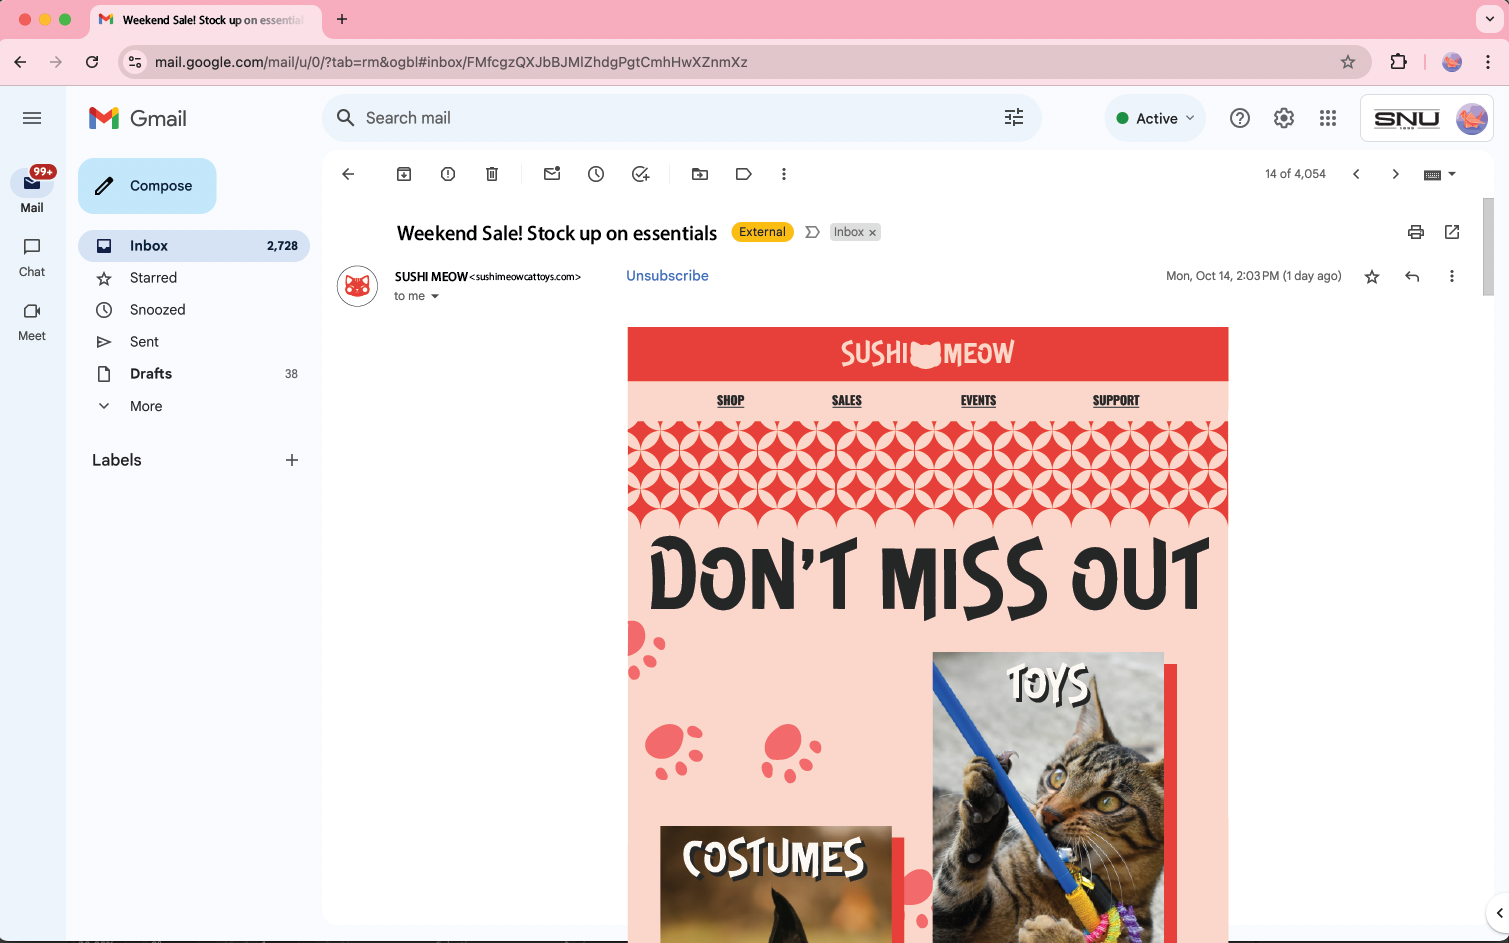Open Gmail settings gear

(1284, 118)
